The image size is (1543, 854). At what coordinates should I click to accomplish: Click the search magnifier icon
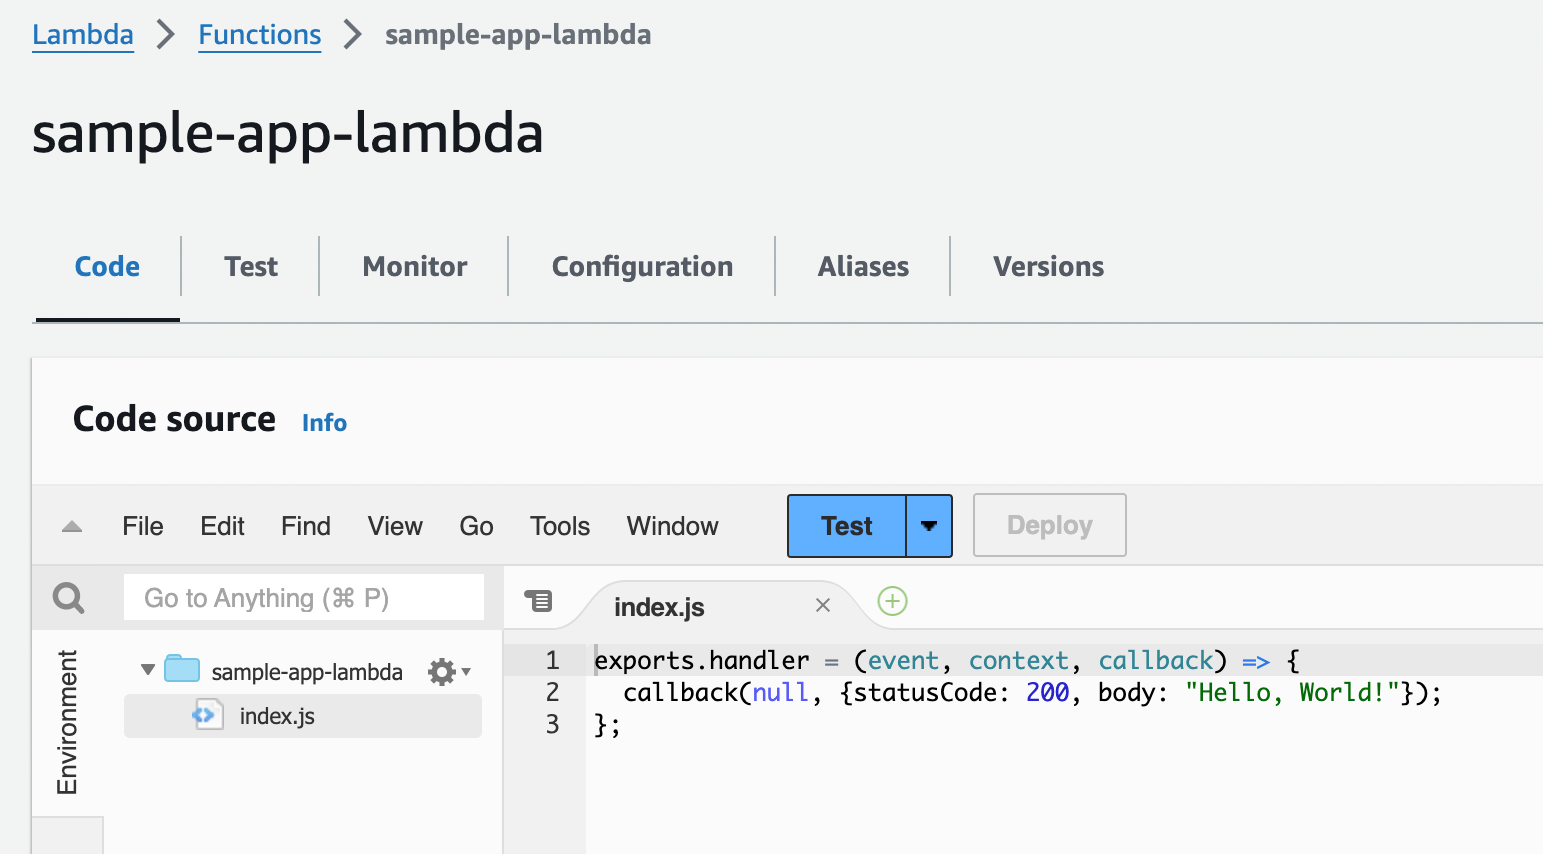tap(68, 598)
